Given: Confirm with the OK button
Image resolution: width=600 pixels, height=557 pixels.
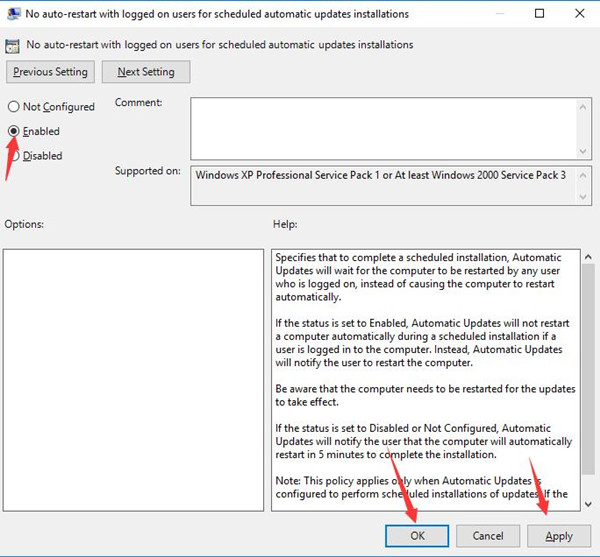Looking at the screenshot, I should [417, 536].
